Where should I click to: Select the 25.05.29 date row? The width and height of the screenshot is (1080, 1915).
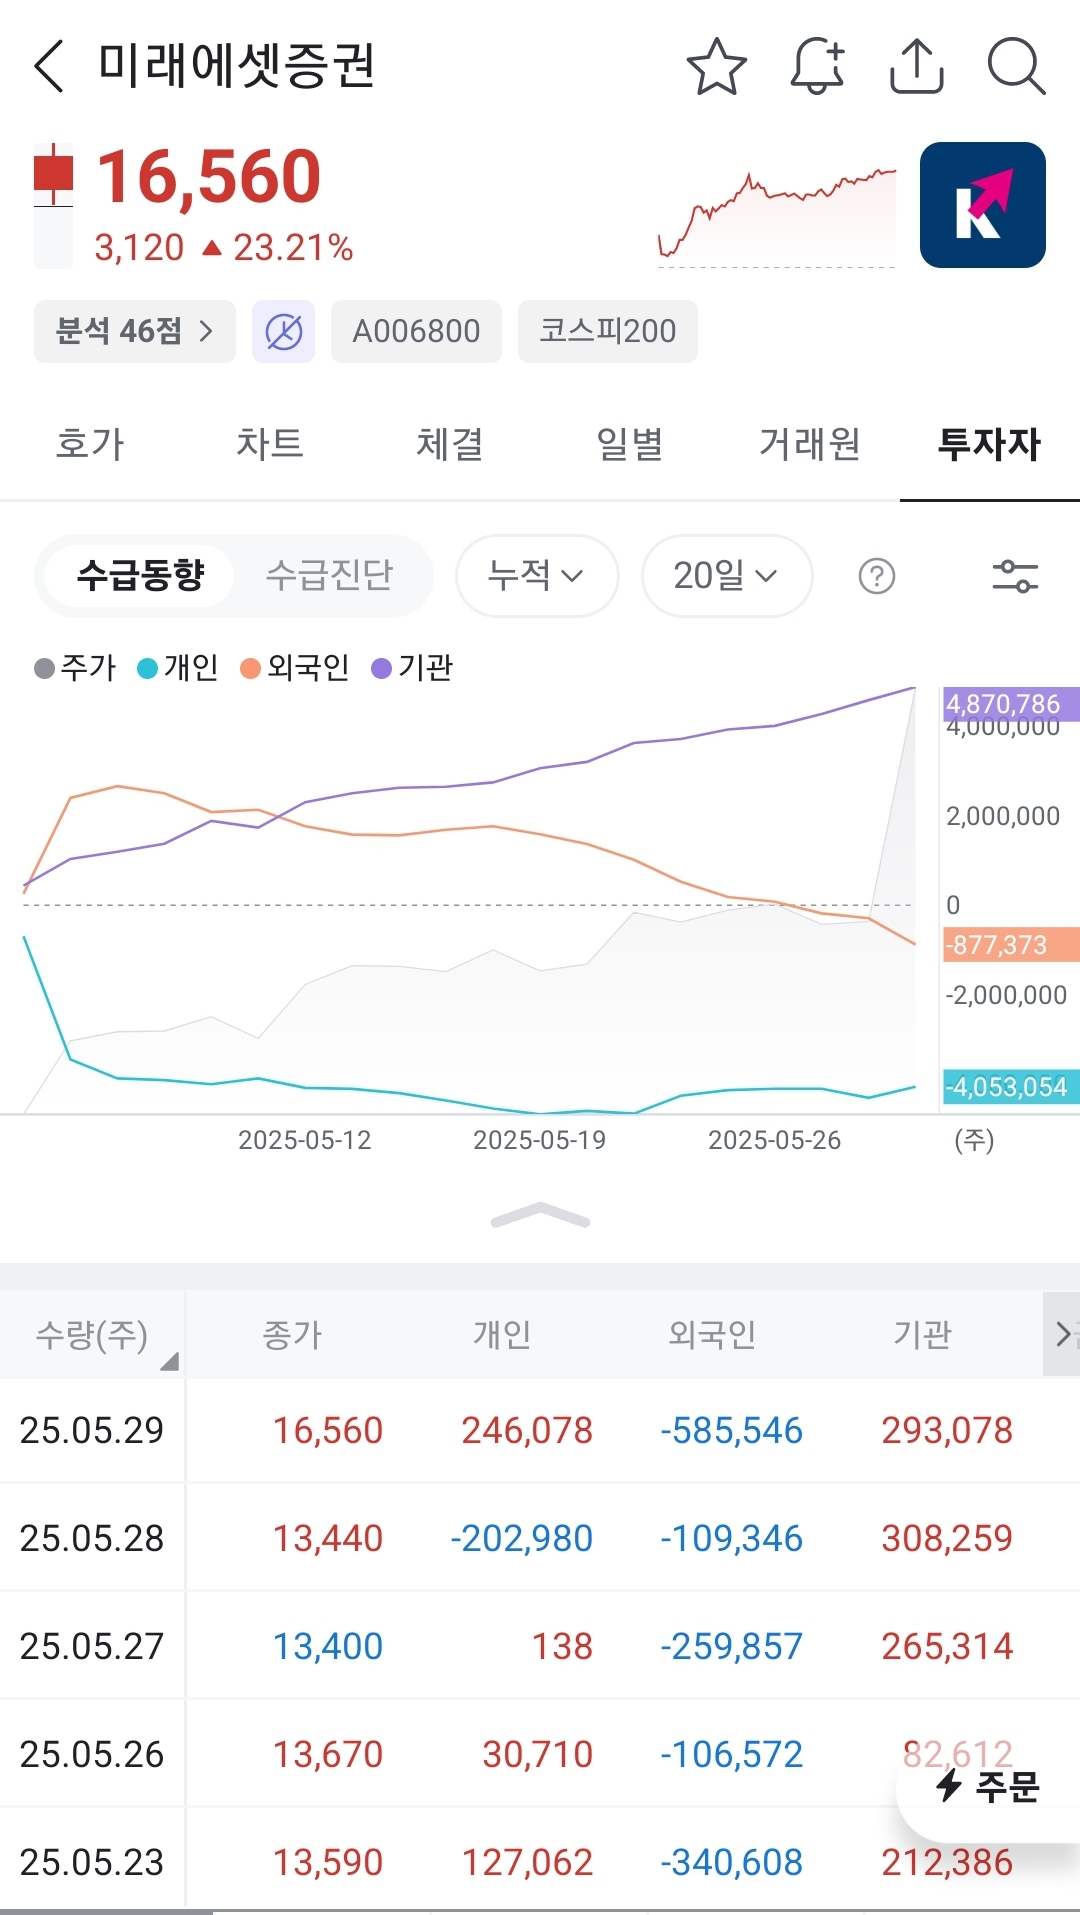540,1431
